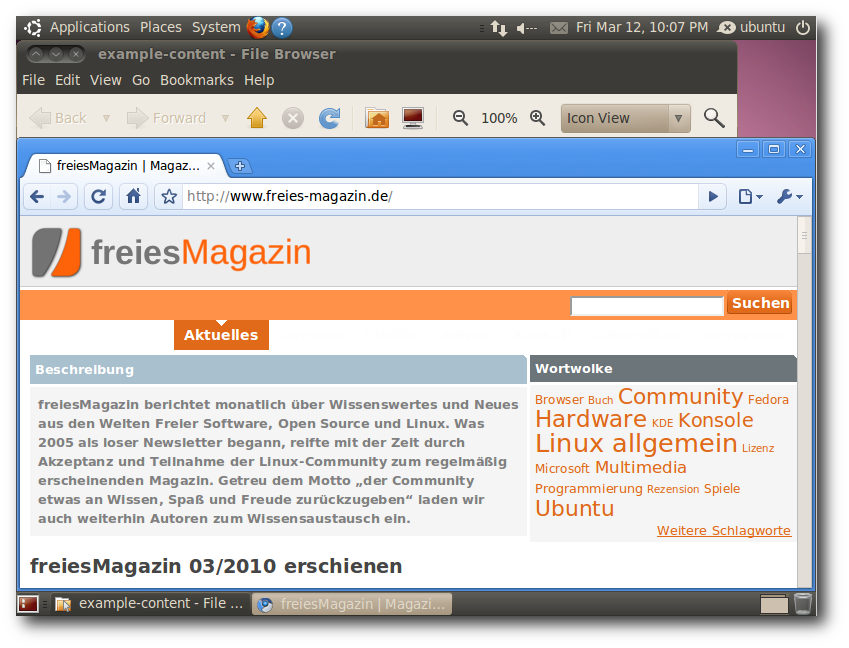Image resolution: width=849 pixels, height=648 pixels.
Task: Open the Fedora tag in Wortwolke
Action: (x=768, y=400)
